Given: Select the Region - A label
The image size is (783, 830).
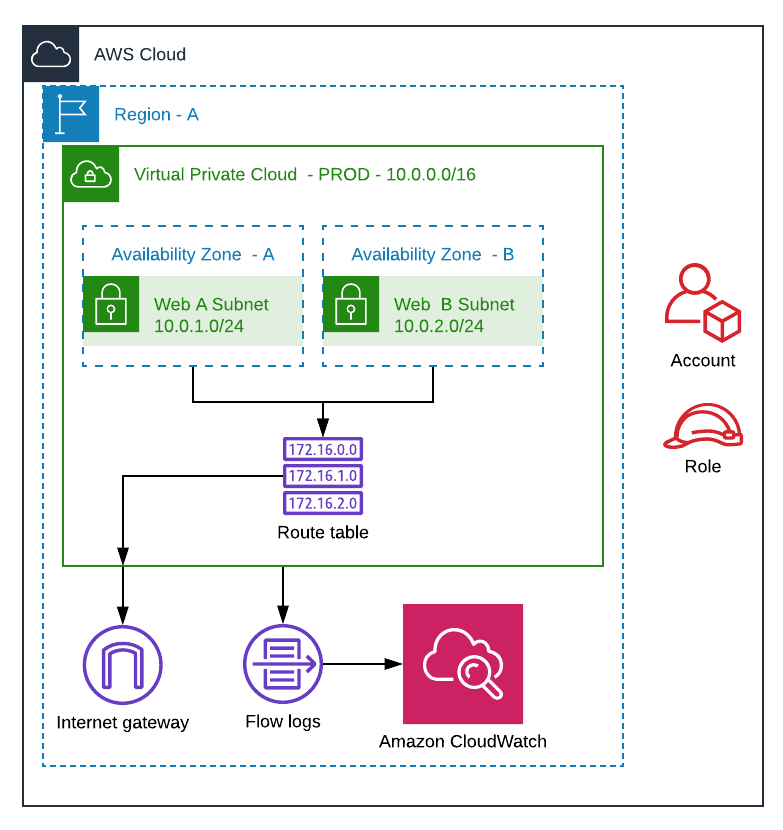Looking at the screenshot, I should coord(156,114).
